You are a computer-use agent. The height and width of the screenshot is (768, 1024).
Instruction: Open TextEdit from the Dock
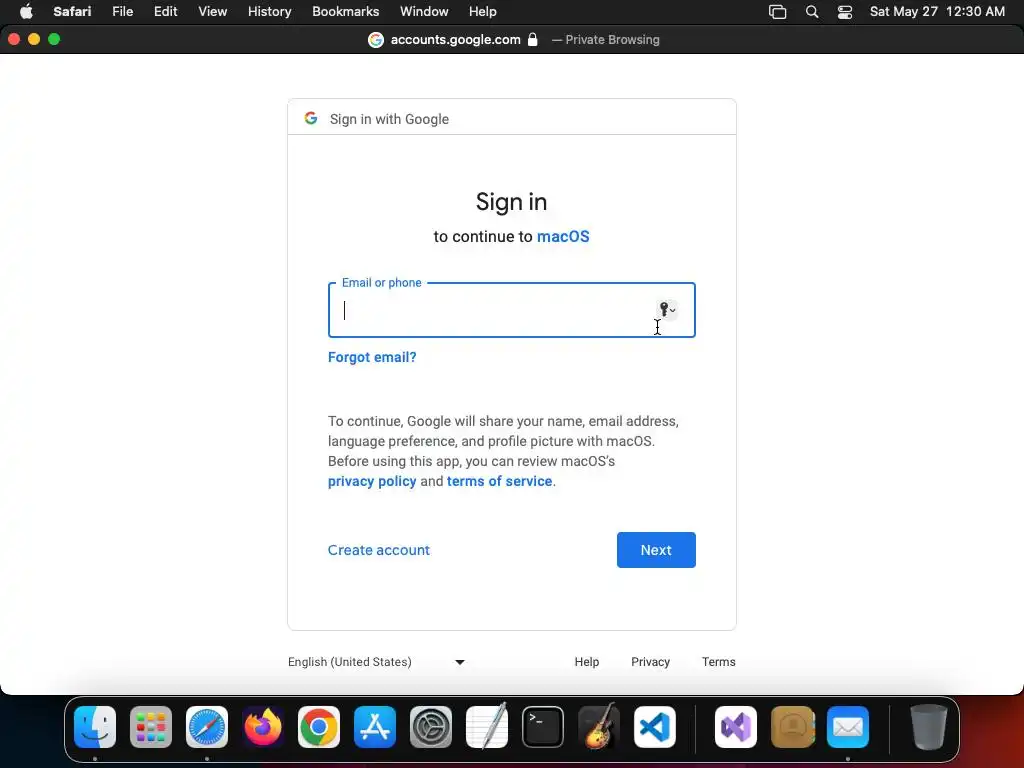click(x=487, y=727)
